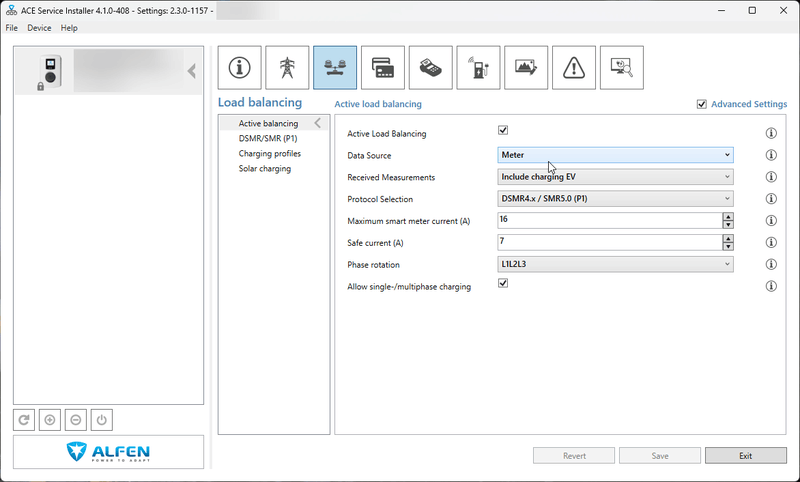Toggle the Active Load Balancing checkbox
Screen dimensions: 800x482
click(503, 130)
